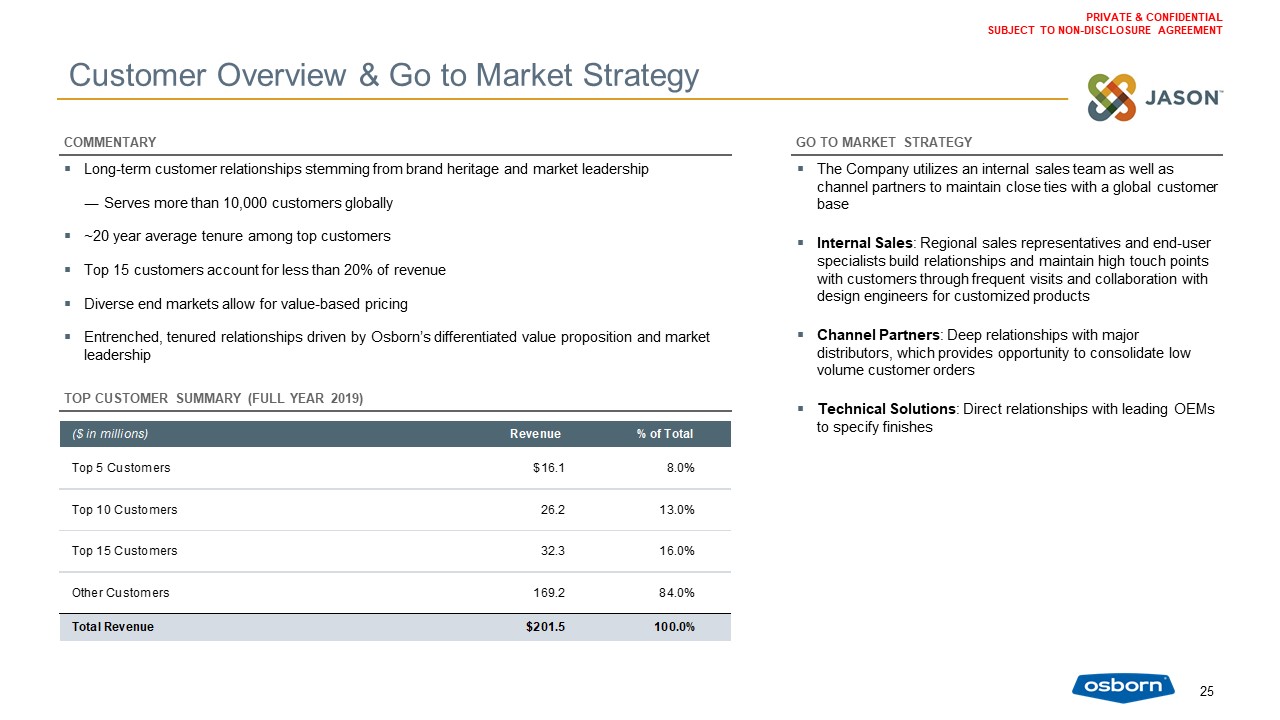This screenshot has height=720, width=1280.
Task: Click the Internal Sales bold label
Action: pyautogui.click(x=865, y=243)
